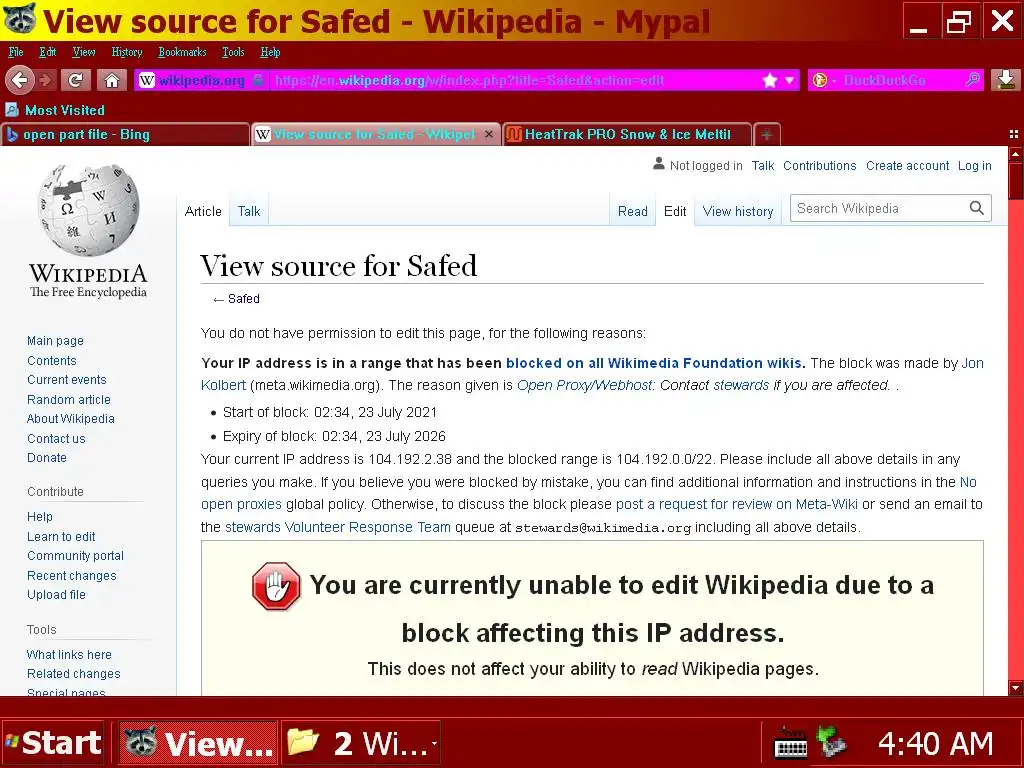Click the search magnifier in DuckDuckGo box
The image size is (1024, 768).
click(972, 80)
